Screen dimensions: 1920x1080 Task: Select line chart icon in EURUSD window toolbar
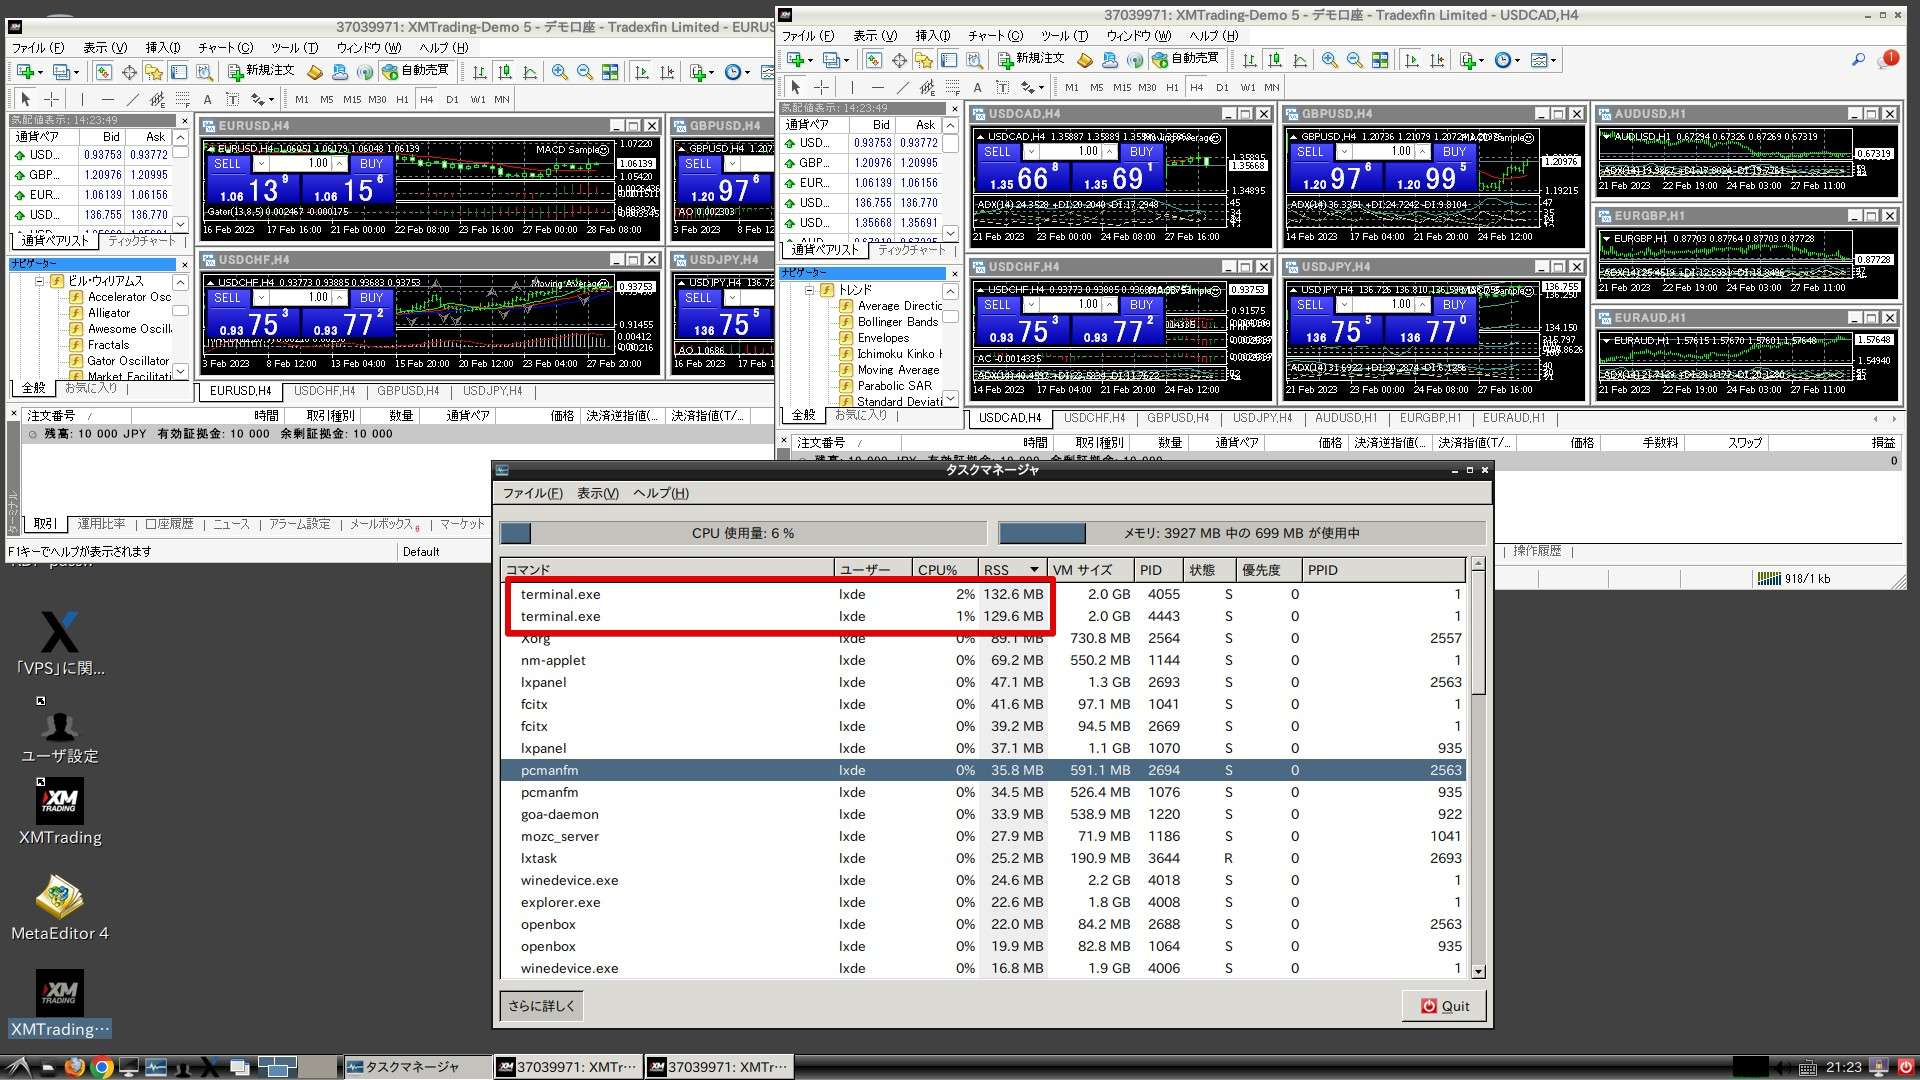pos(530,72)
